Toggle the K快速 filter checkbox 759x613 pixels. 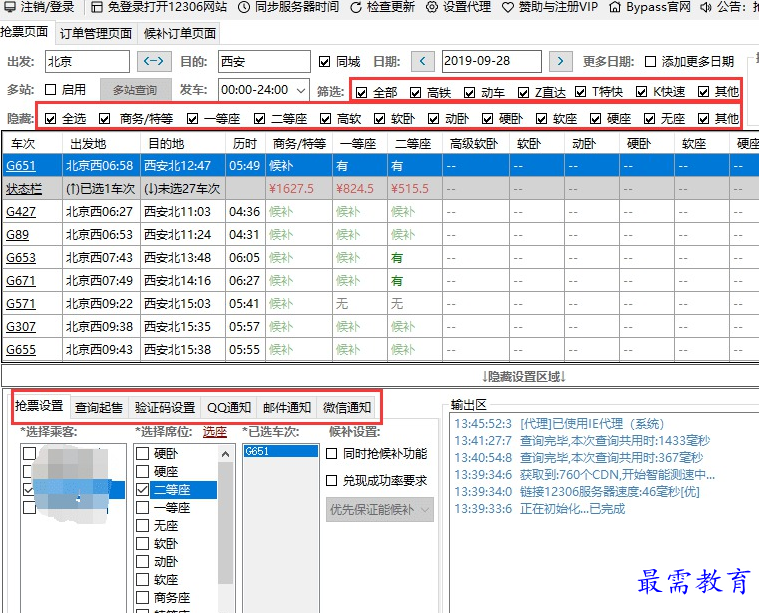[x=641, y=92]
